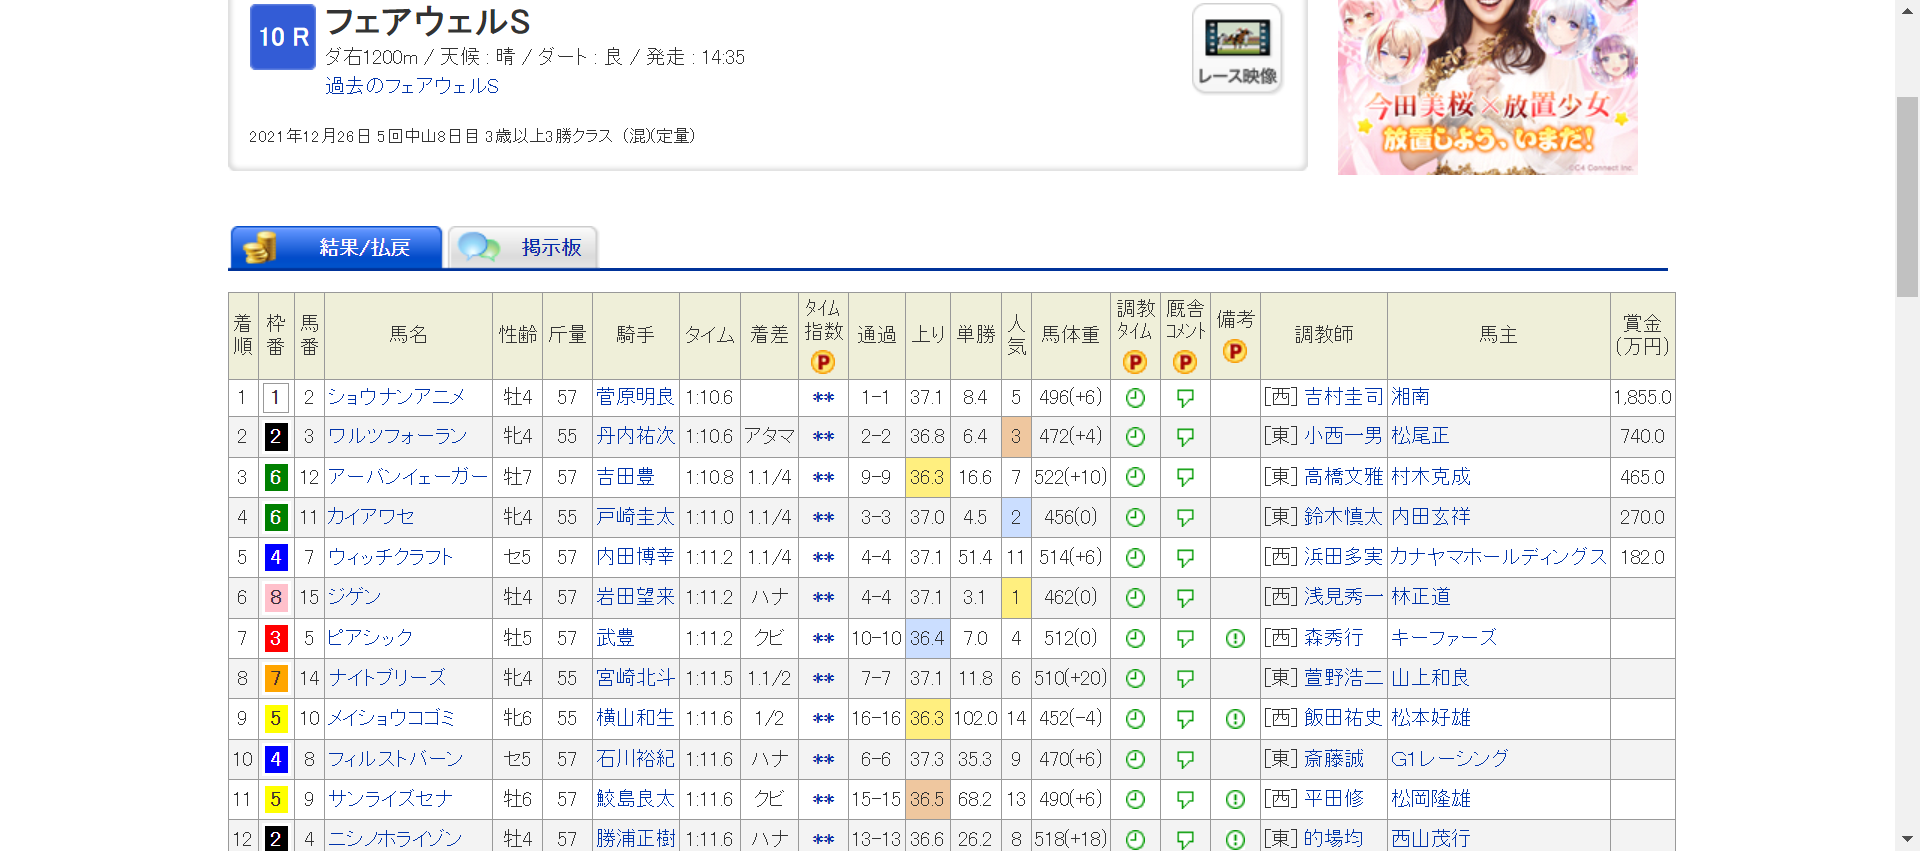Viewport: 1920px width, 851px height.
Task: Click training time clock icon for ジゲン row
Action: click(1135, 598)
